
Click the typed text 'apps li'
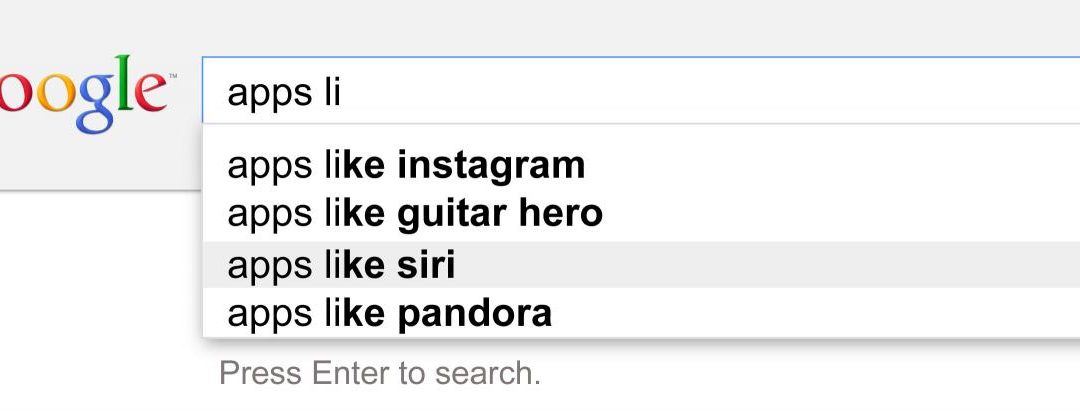(x=284, y=93)
